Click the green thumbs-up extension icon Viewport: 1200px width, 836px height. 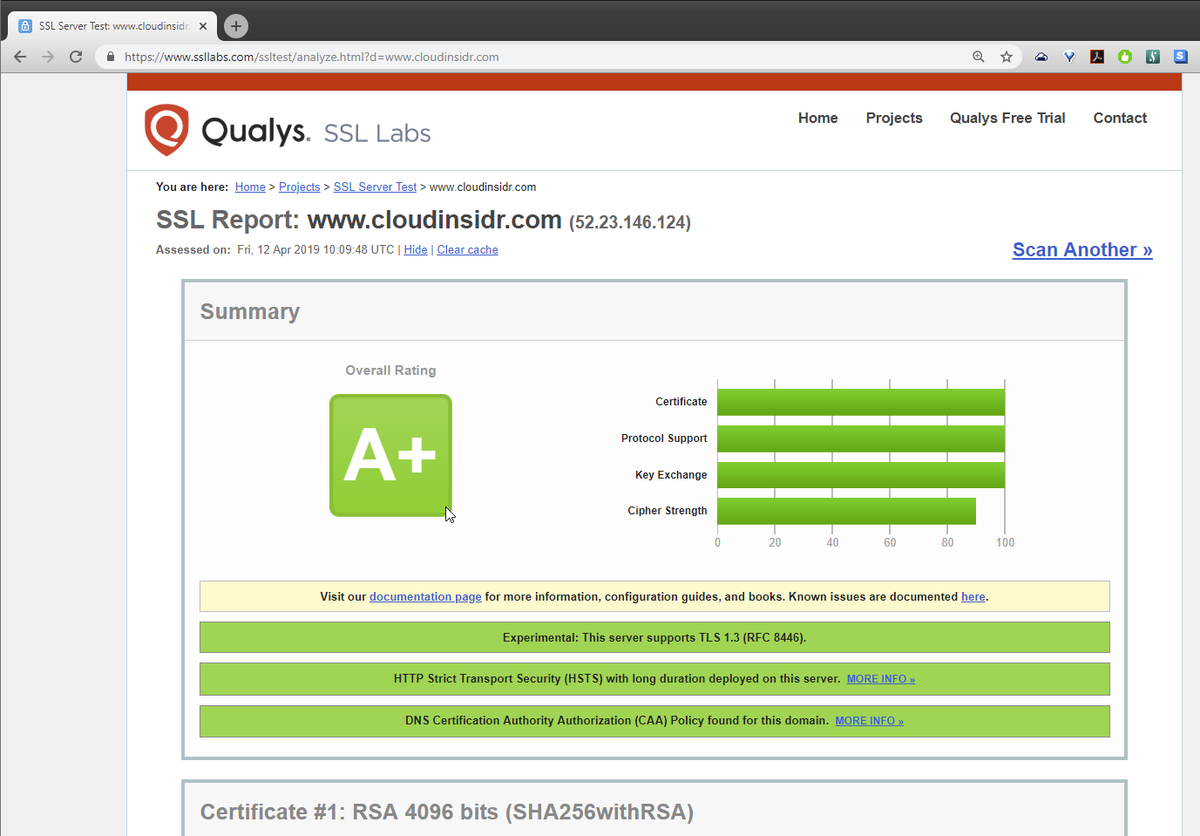point(1125,57)
